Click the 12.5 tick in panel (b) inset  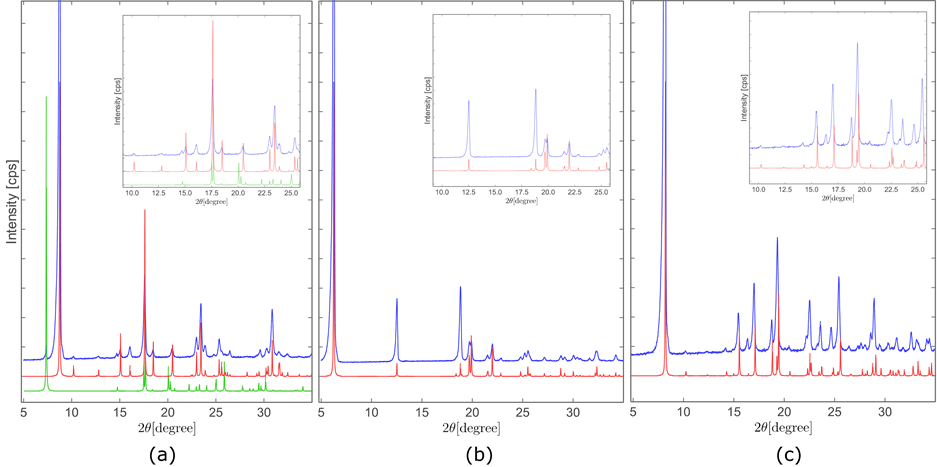tap(468, 193)
